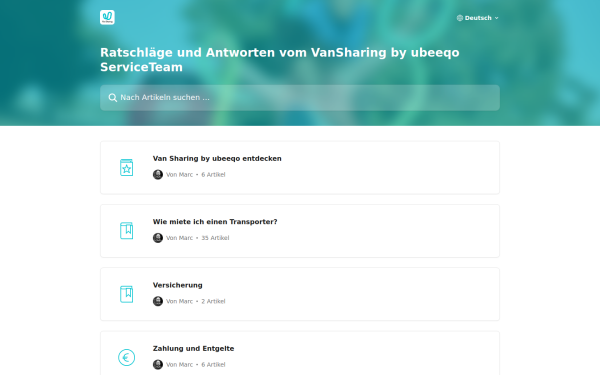
Task: Click the globe icon beside Deutsch
Action: point(460,18)
